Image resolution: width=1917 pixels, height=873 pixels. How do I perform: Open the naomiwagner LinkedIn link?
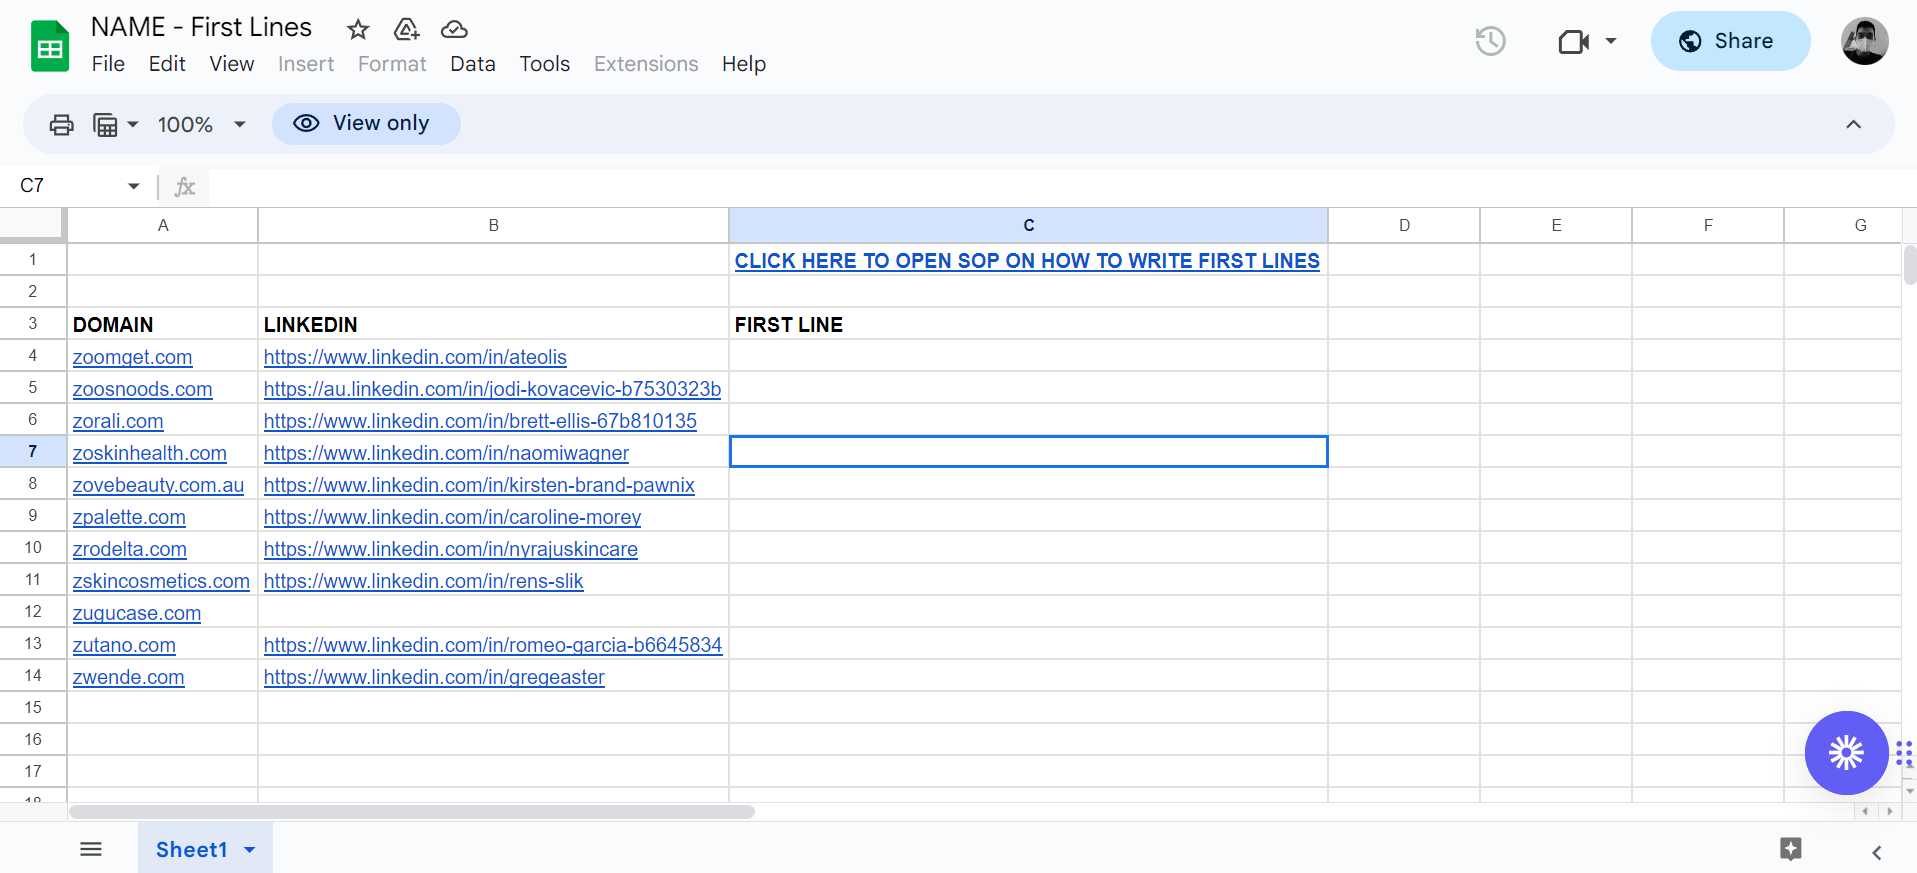coord(446,453)
